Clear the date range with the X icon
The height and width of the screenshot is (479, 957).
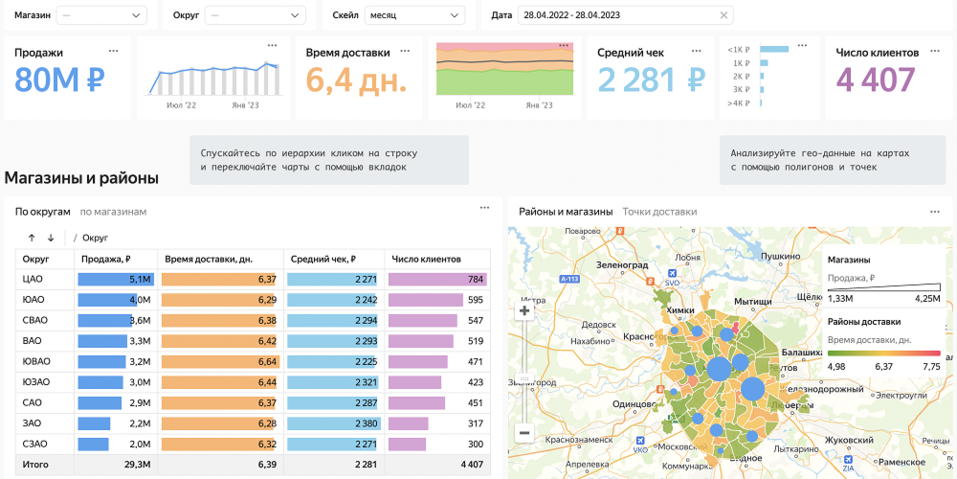click(x=724, y=16)
